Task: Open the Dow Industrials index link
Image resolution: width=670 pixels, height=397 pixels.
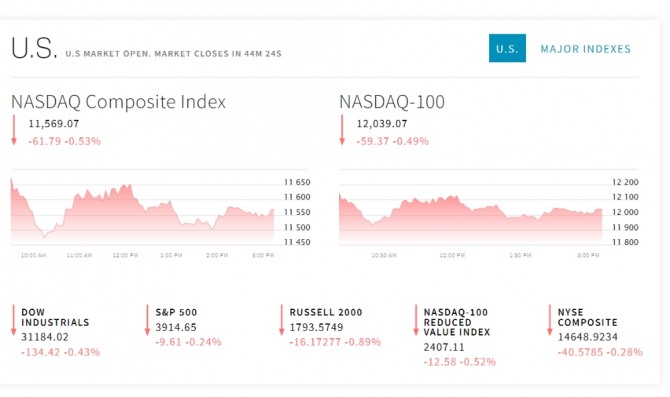Action: [55, 317]
